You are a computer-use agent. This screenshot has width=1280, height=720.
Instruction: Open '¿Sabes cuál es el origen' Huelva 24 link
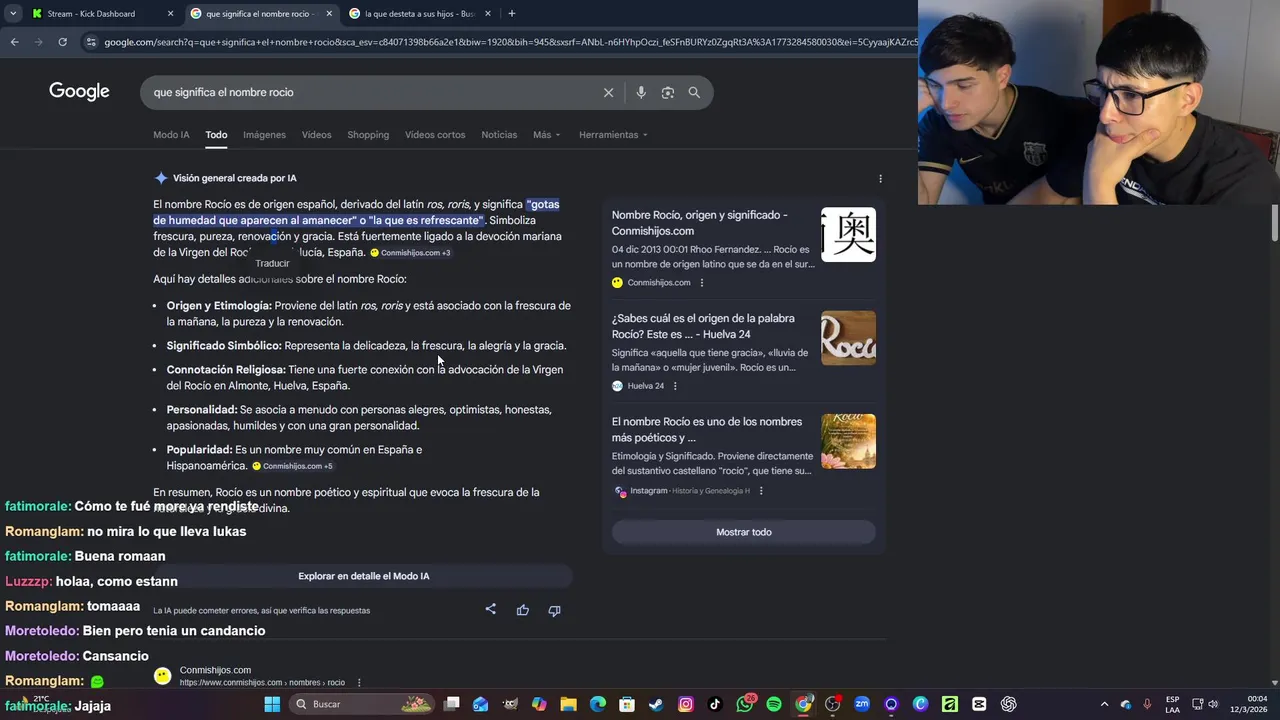click(703, 326)
